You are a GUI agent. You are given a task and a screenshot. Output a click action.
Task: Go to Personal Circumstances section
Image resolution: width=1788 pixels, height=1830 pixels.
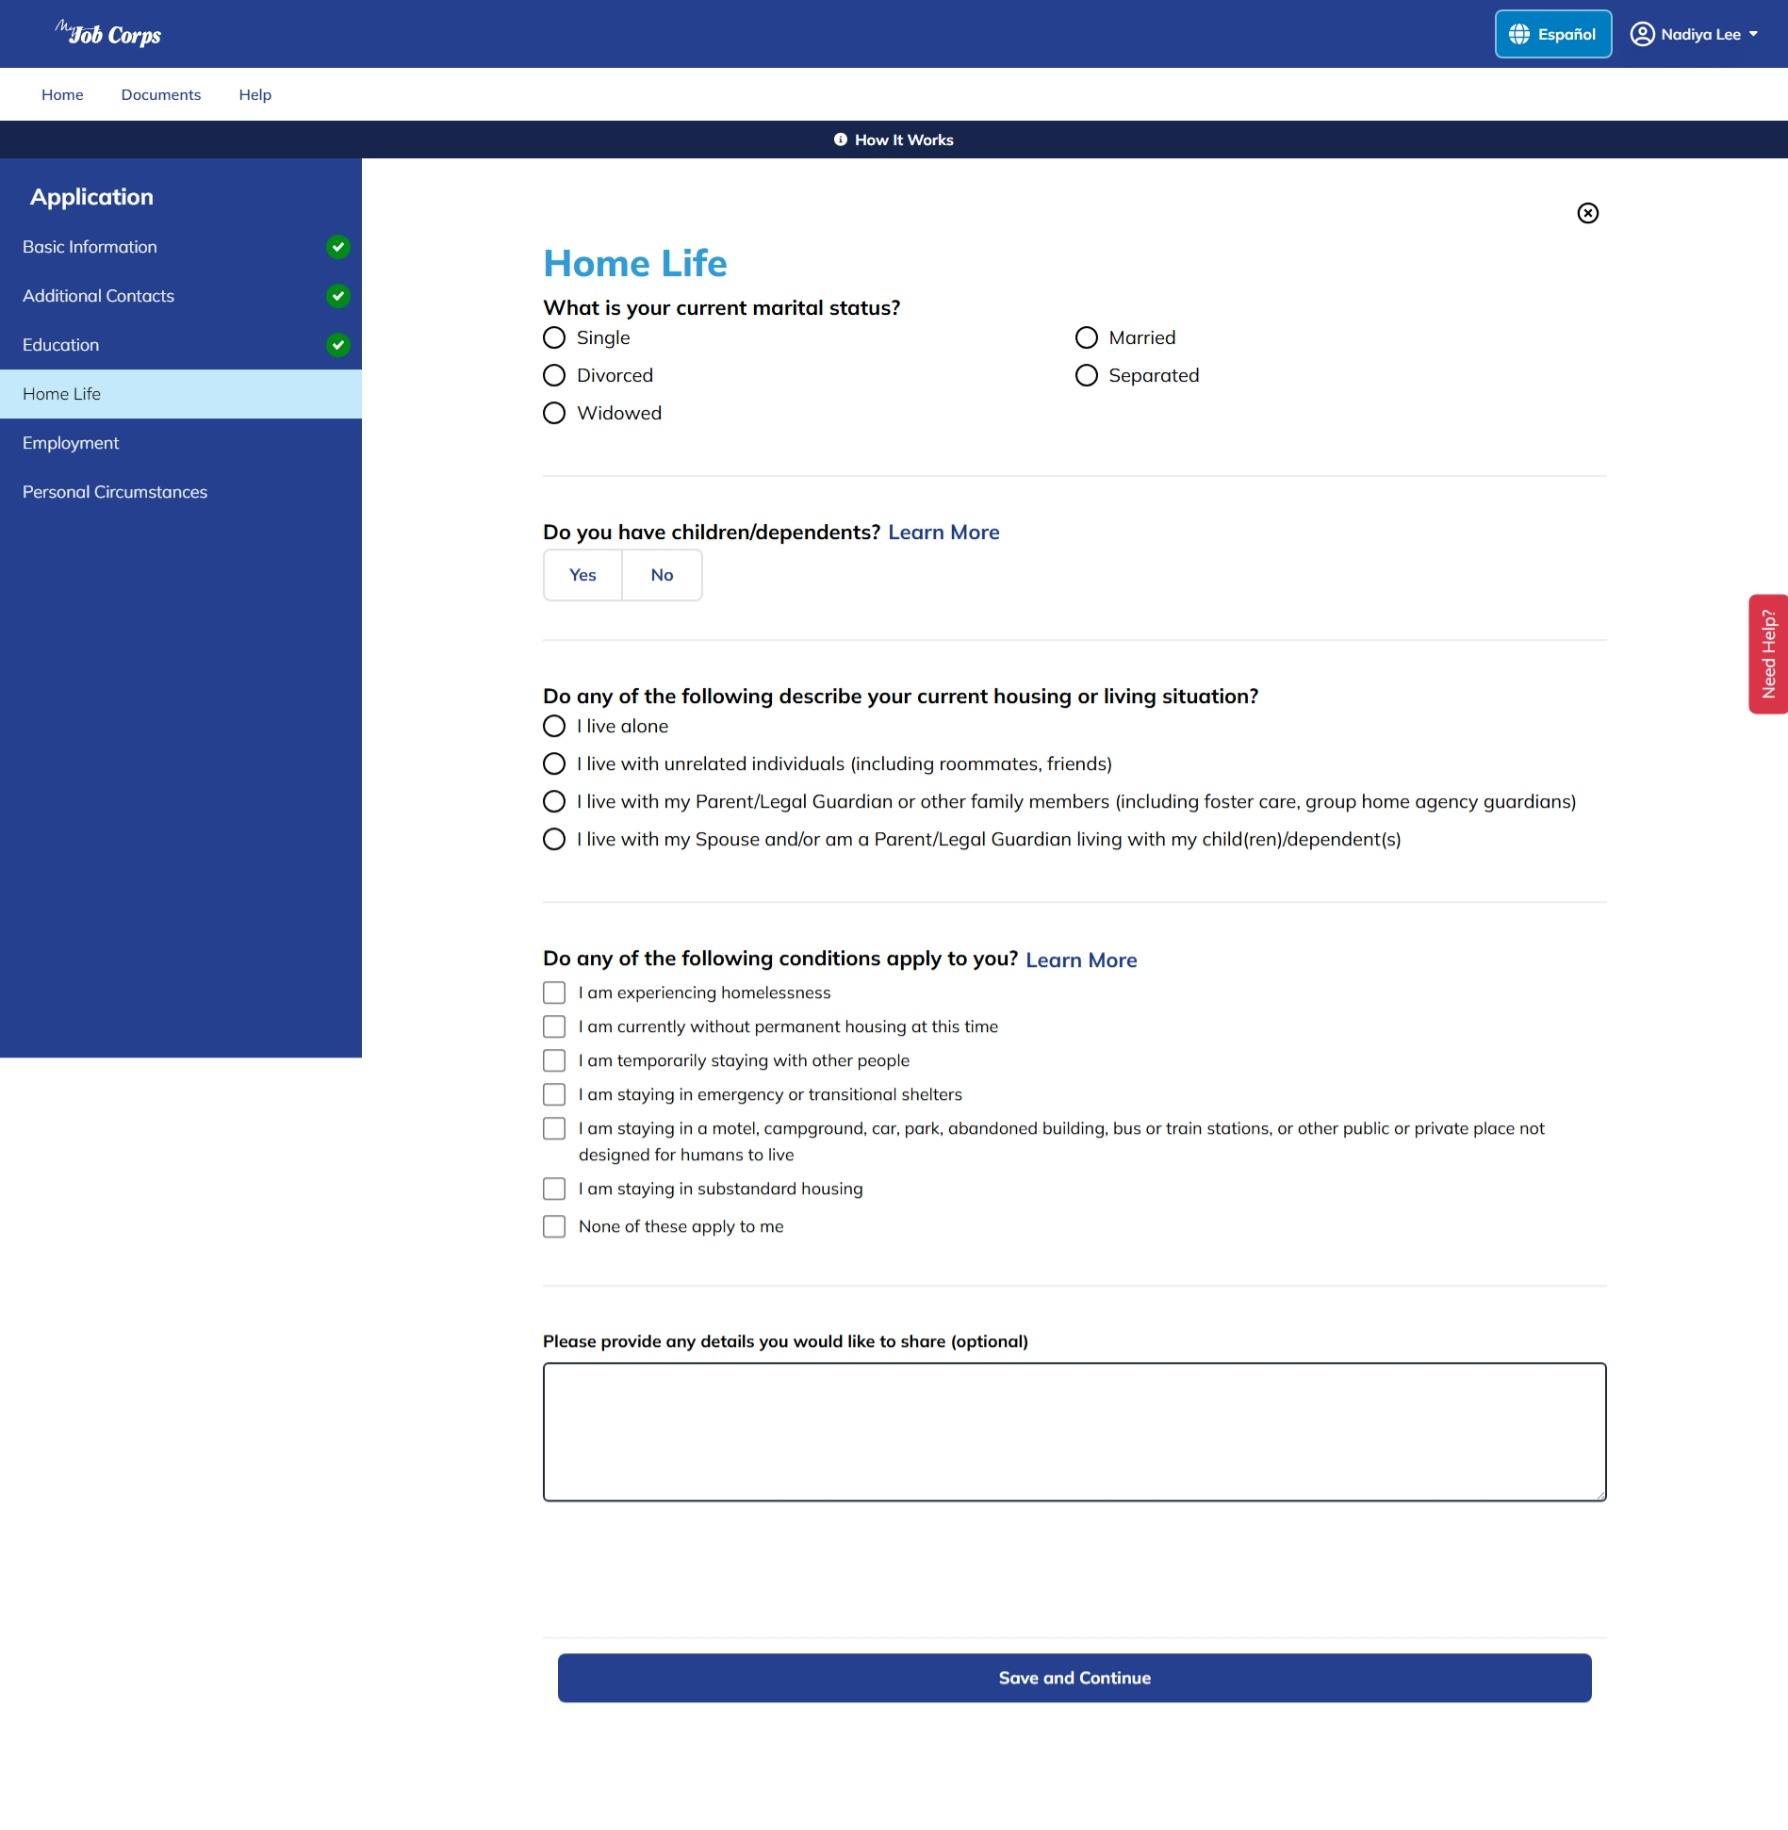[x=181, y=492]
